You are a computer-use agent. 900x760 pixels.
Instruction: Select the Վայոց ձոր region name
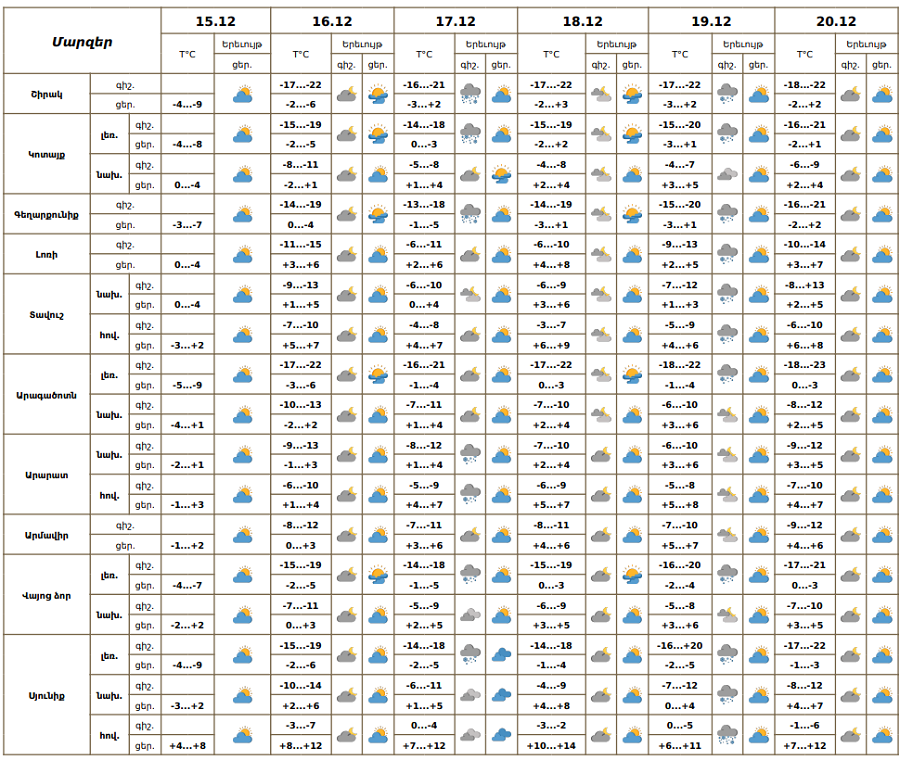coord(46,595)
